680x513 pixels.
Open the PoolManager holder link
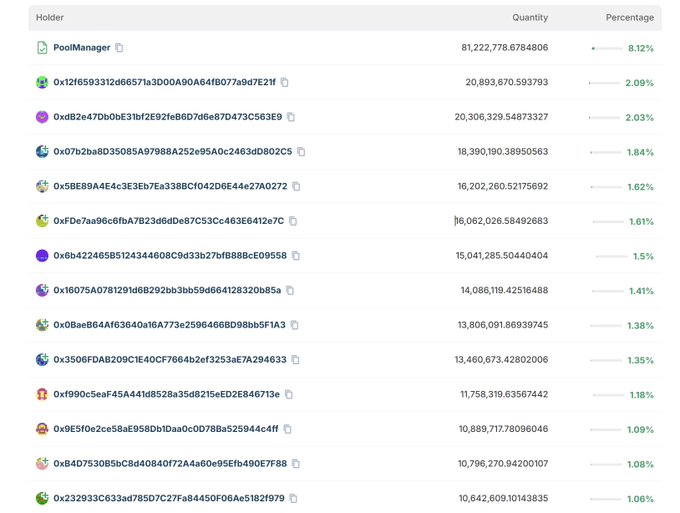82,48
